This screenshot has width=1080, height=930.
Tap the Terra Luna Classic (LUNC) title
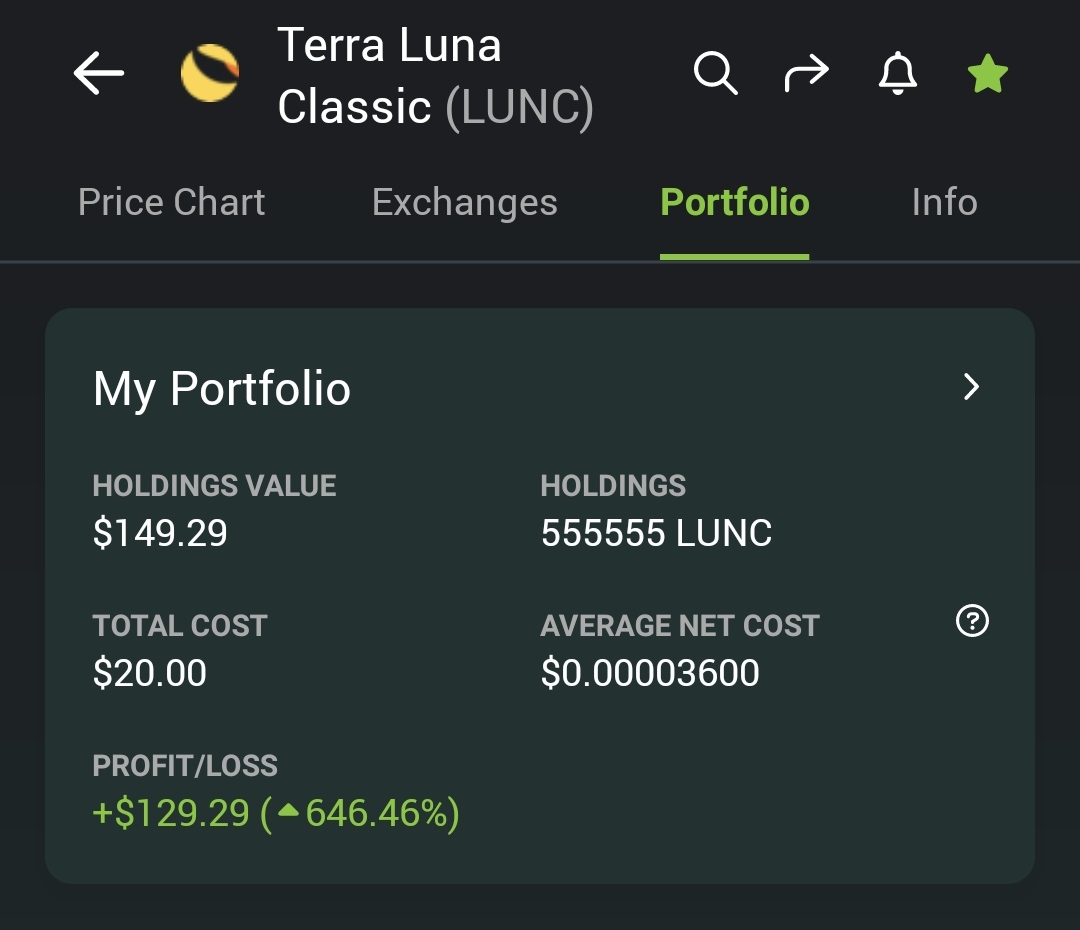[x=435, y=76]
